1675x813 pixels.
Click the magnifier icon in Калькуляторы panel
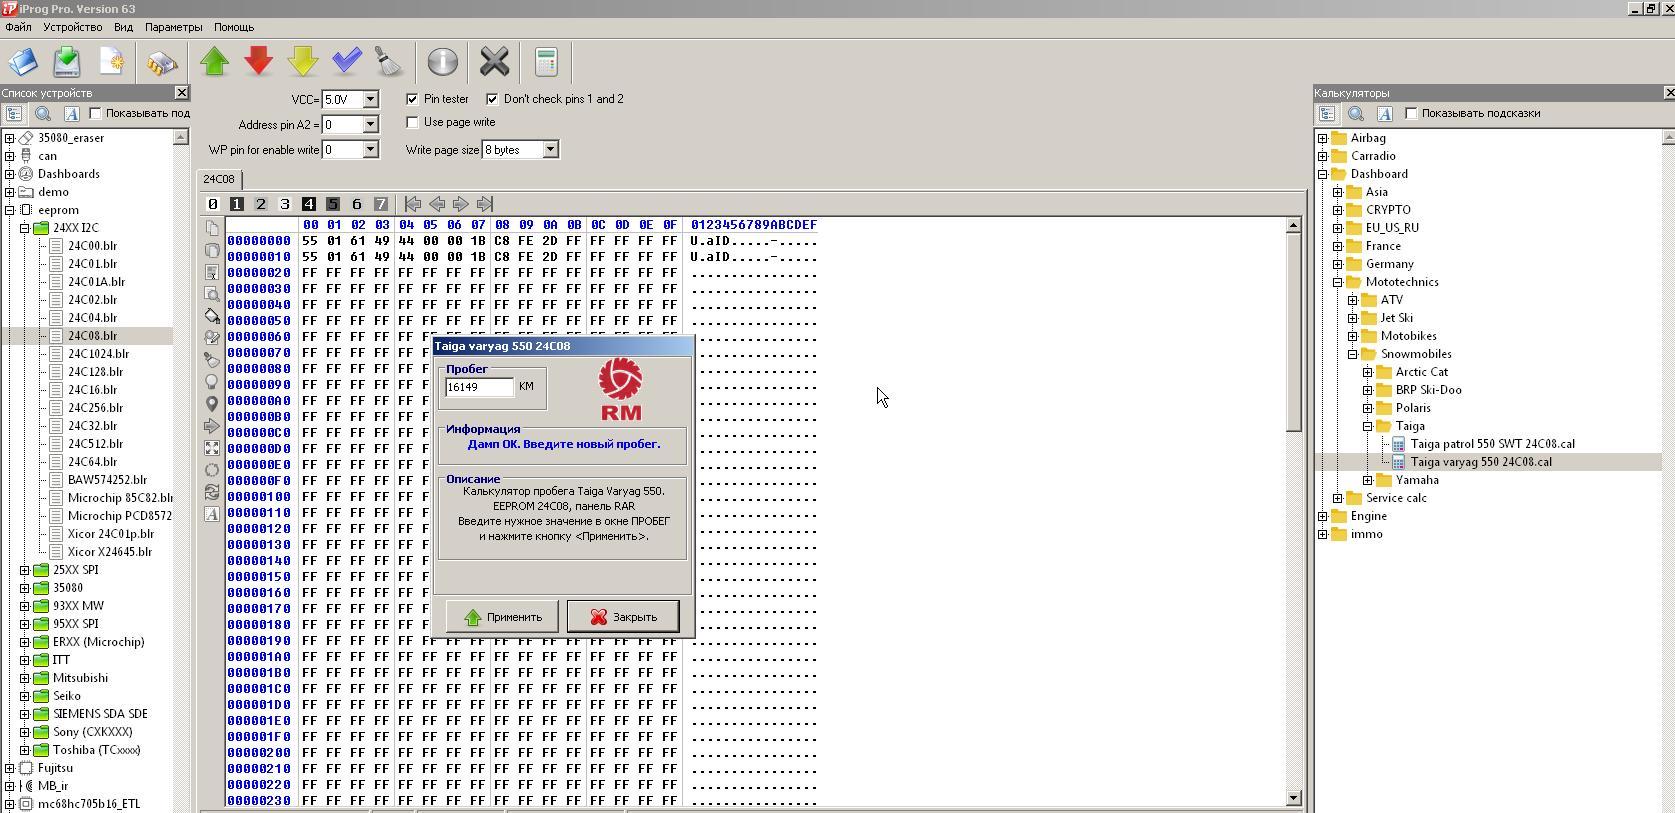click(x=1356, y=114)
